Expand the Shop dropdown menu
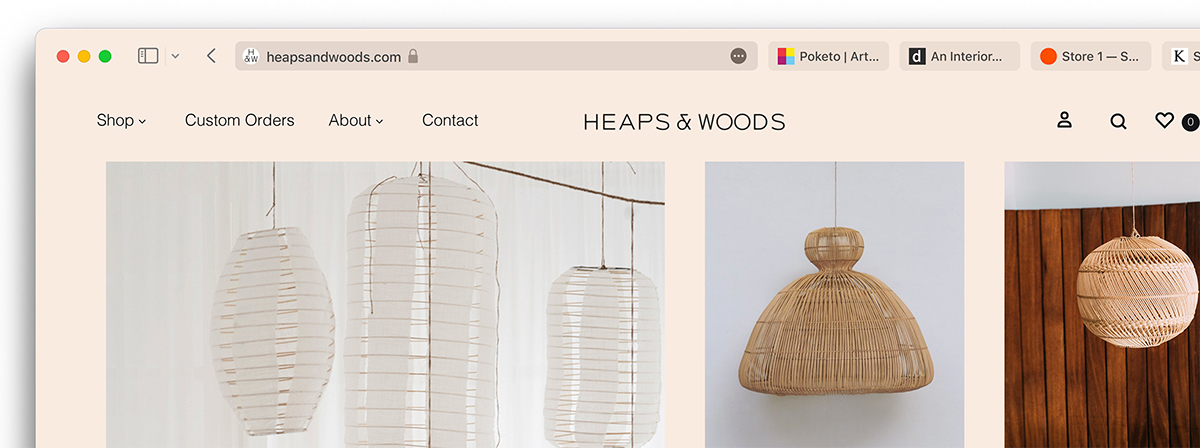This screenshot has height=448, width=1200. point(121,121)
